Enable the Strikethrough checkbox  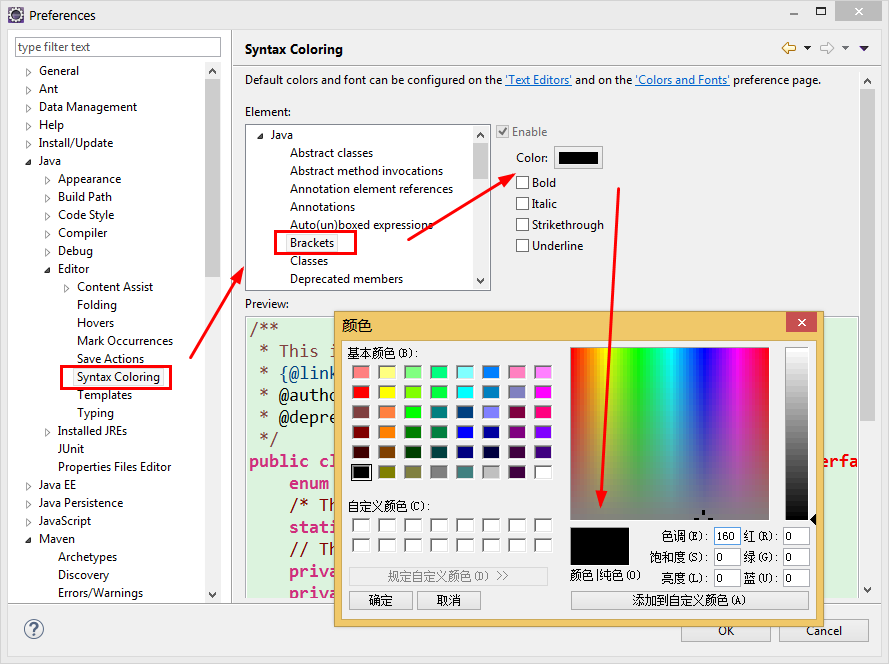coord(522,225)
